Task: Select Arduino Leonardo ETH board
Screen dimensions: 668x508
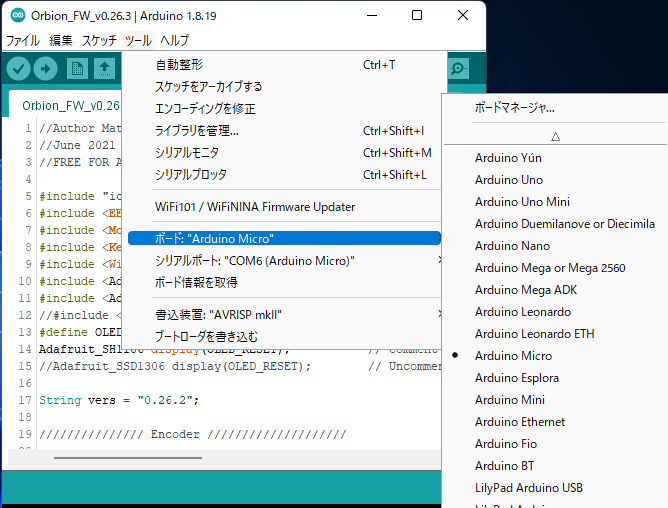Action: [556, 334]
